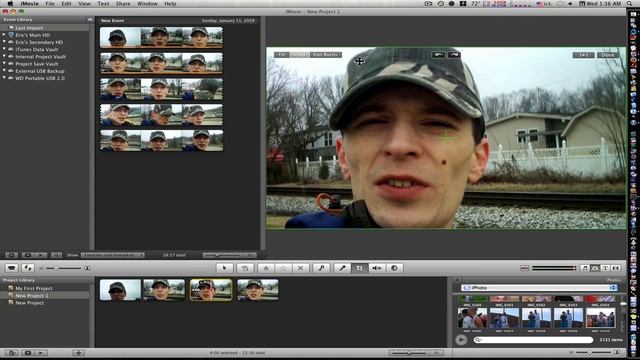Expand Project Save Vault disclosure triangle
This screenshot has width=640, height=360.
pyautogui.click(x=4, y=64)
